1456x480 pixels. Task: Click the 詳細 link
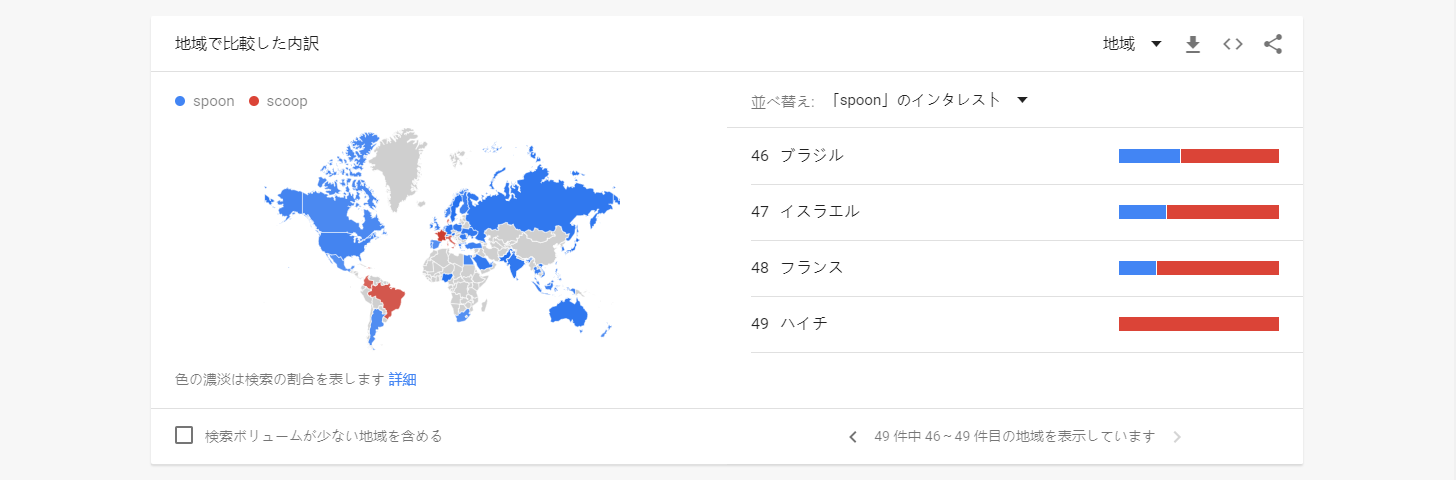pos(402,379)
